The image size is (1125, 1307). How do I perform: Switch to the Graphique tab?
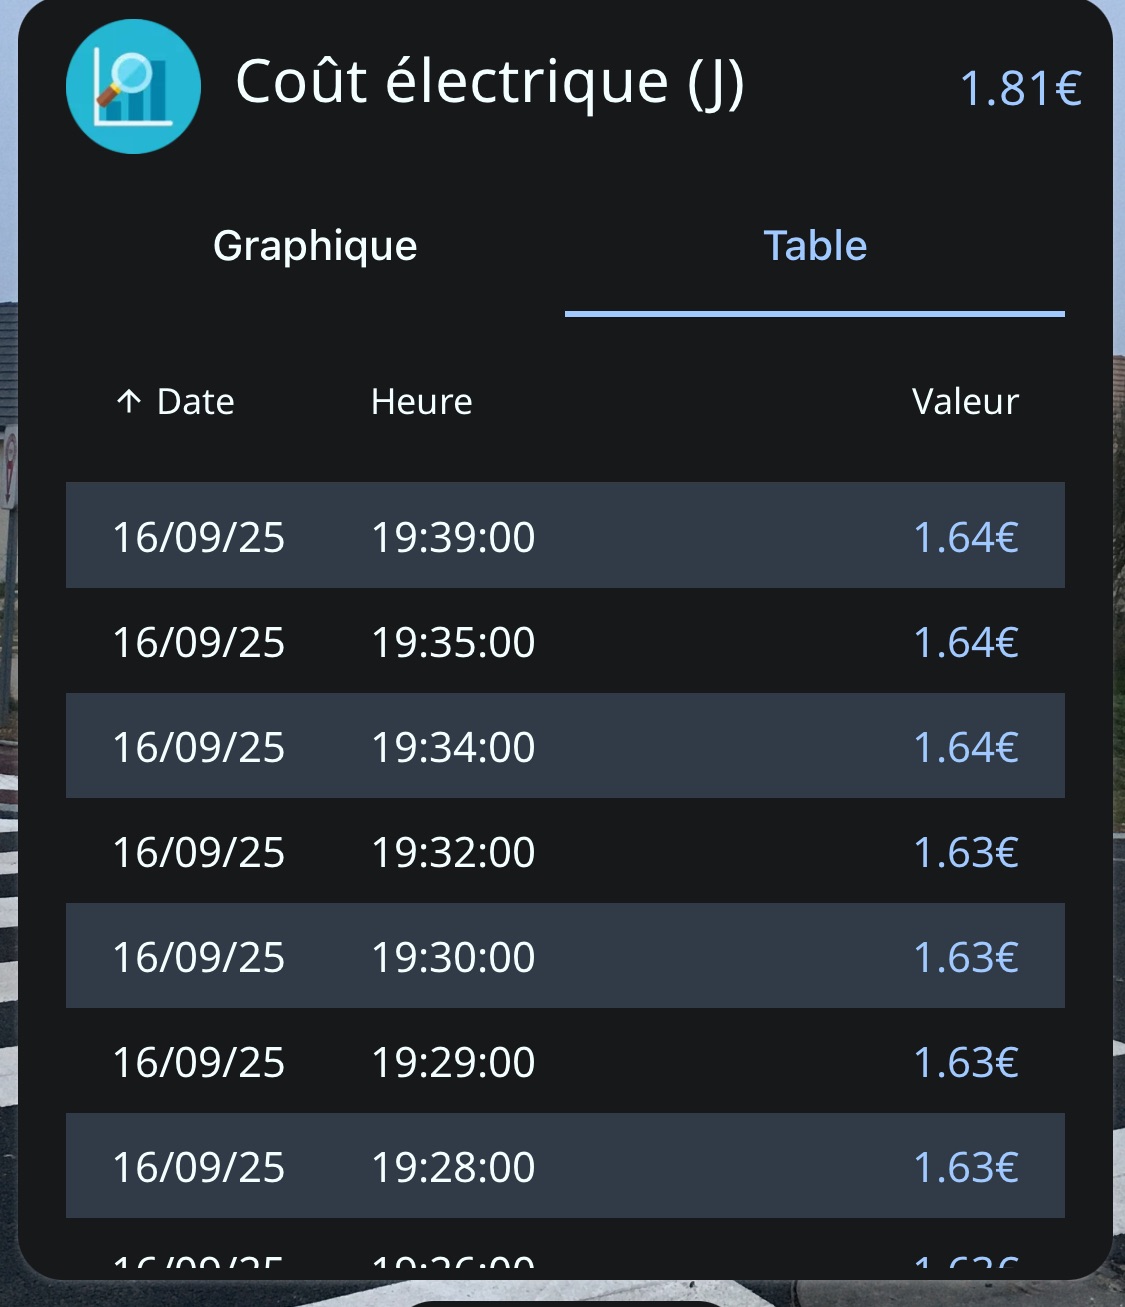(315, 246)
